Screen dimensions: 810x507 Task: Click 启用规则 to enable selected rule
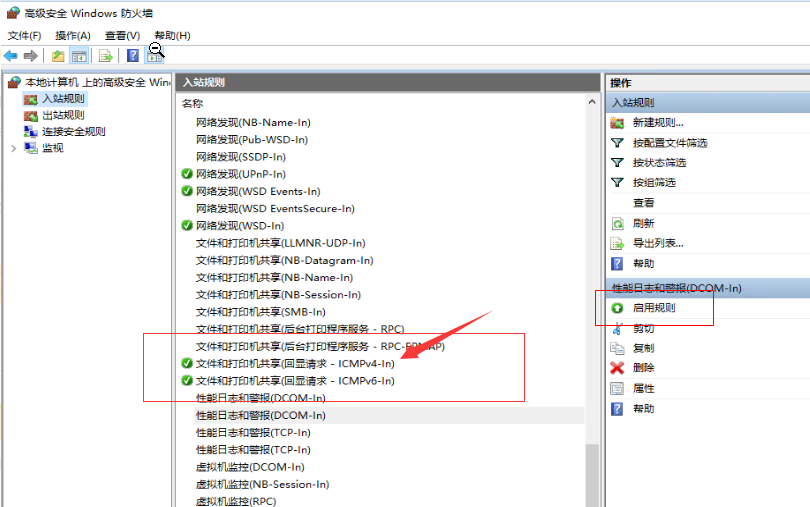(x=654, y=308)
